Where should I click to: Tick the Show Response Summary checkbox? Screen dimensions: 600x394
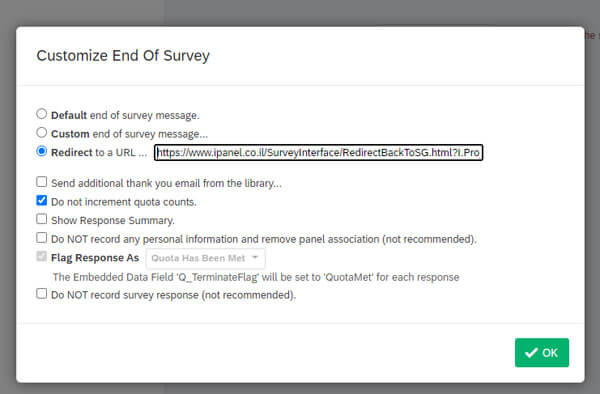tap(41, 219)
